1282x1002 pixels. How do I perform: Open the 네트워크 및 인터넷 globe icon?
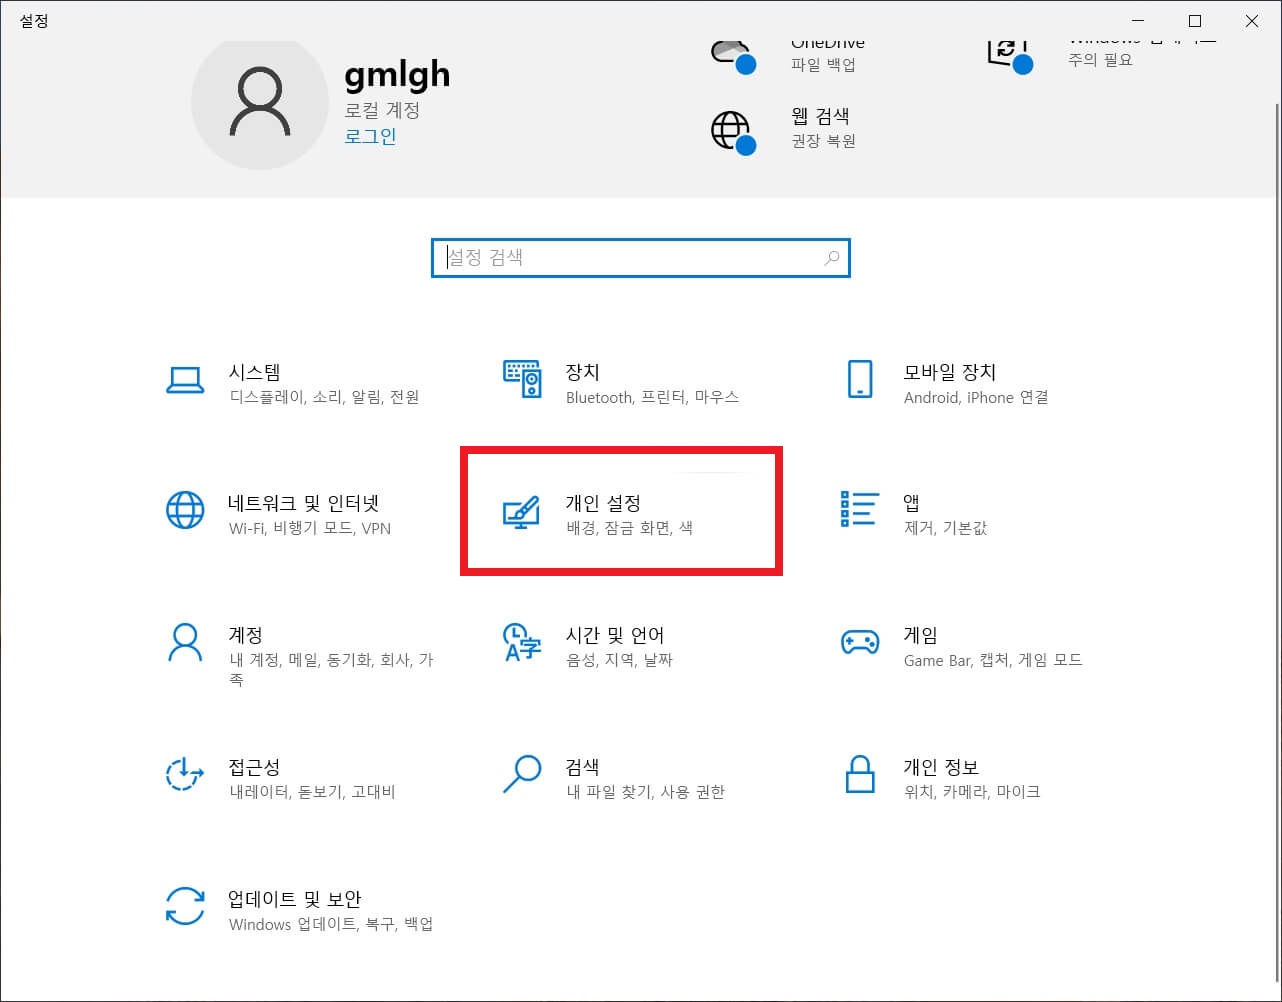(x=185, y=511)
